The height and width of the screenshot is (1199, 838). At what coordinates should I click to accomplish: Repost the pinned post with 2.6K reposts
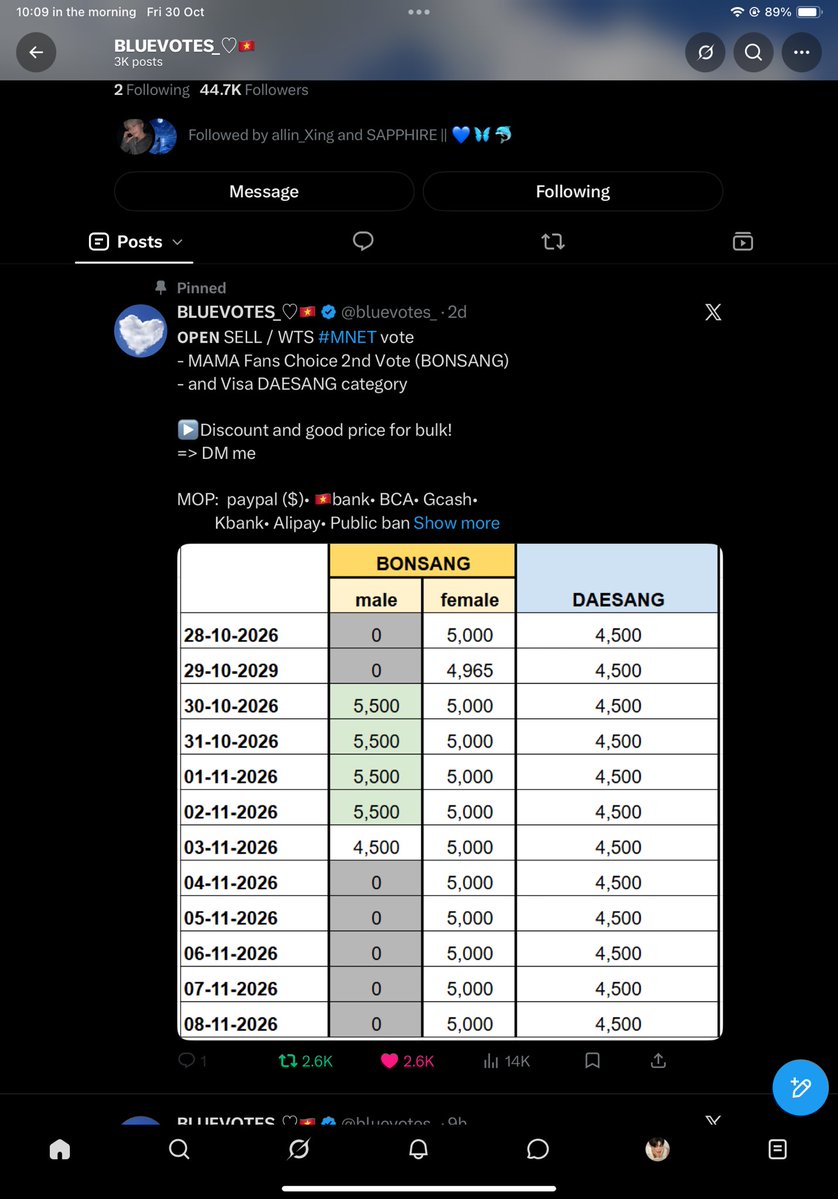click(x=305, y=1061)
